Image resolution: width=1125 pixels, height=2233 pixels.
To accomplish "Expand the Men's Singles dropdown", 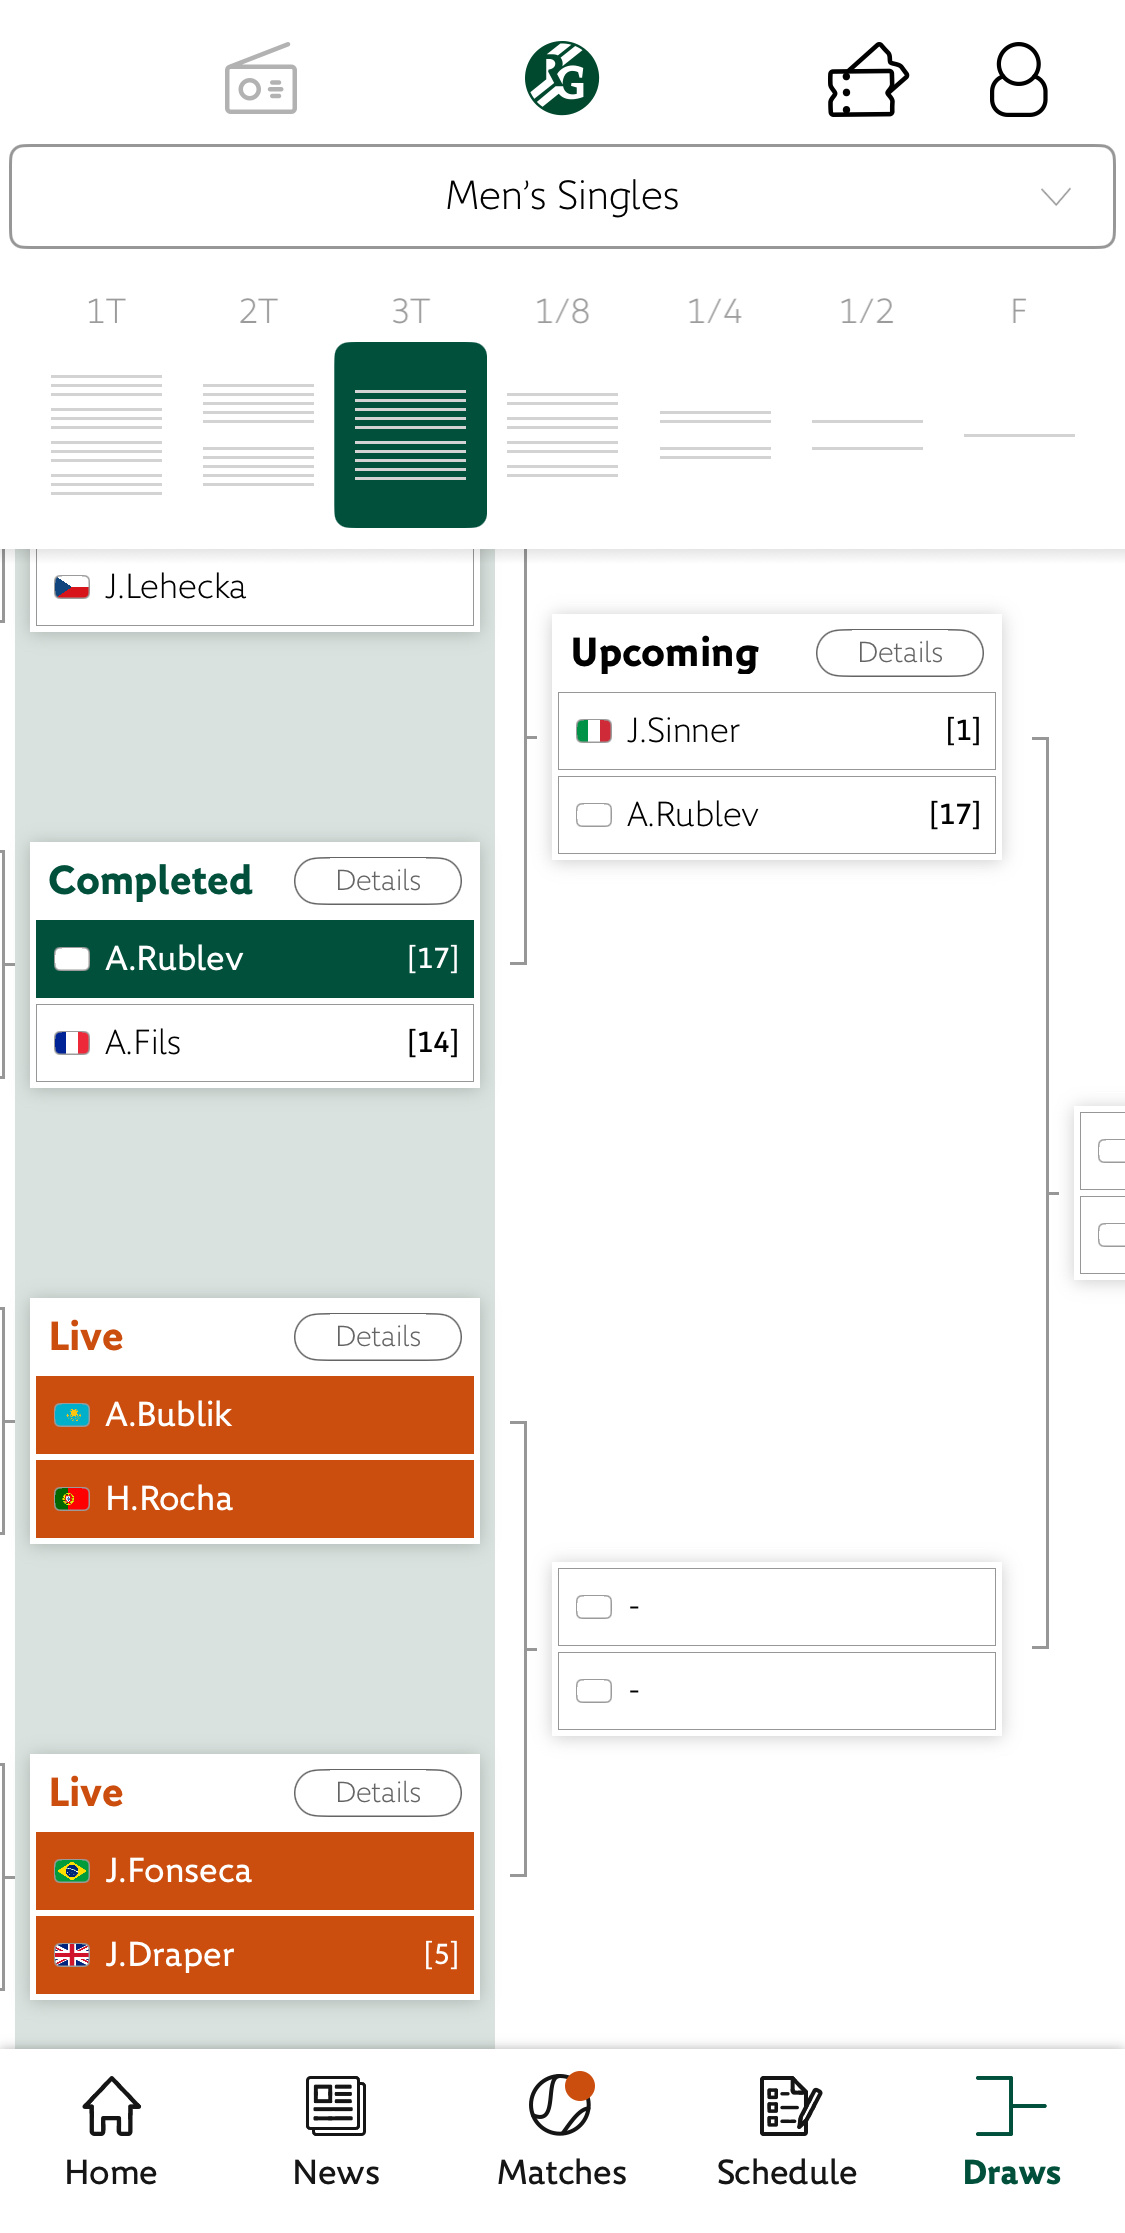I will point(562,196).
